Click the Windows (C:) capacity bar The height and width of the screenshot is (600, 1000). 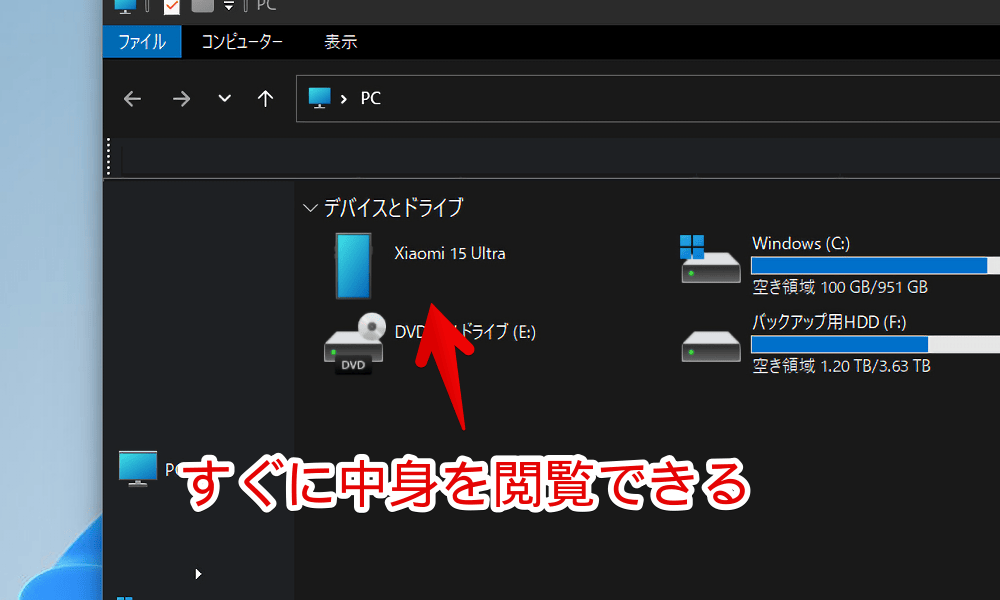(876, 265)
